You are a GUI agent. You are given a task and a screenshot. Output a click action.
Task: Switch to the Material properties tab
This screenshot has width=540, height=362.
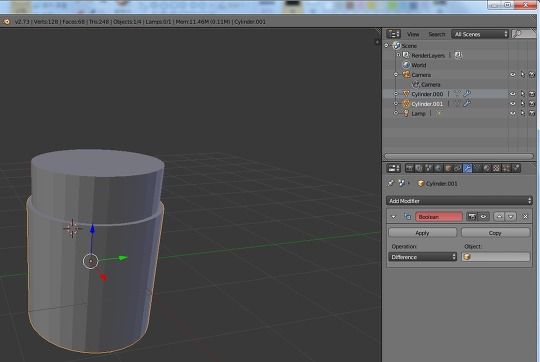[487, 168]
